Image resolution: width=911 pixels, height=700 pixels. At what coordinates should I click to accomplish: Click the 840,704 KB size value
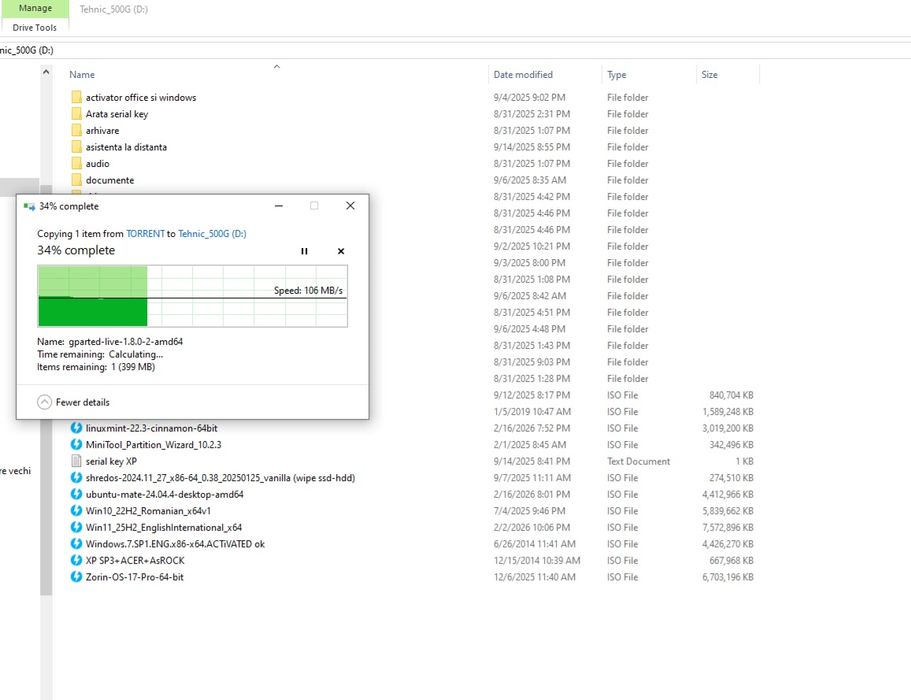[731, 395]
